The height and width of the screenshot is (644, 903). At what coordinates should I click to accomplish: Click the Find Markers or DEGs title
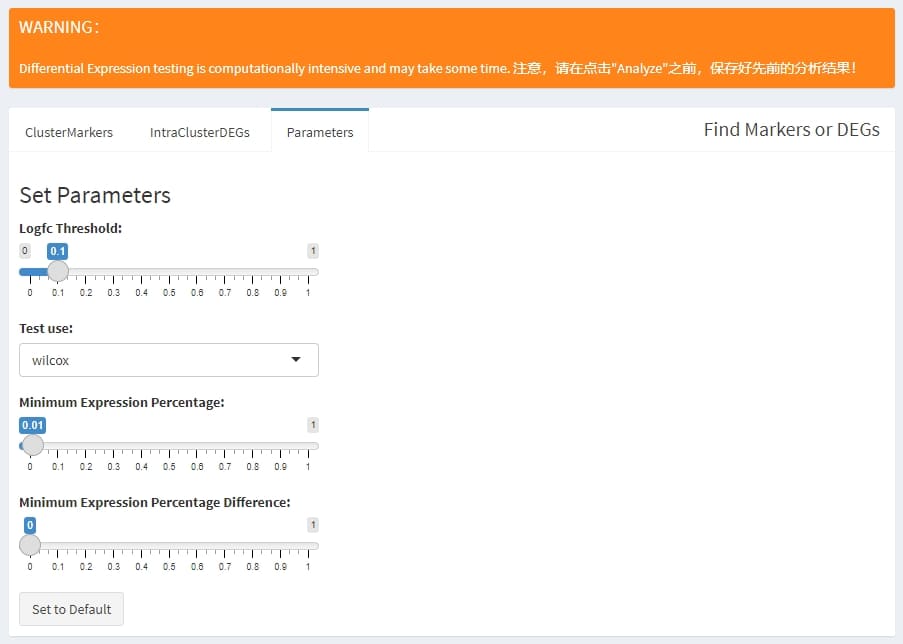[x=791, y=129]
